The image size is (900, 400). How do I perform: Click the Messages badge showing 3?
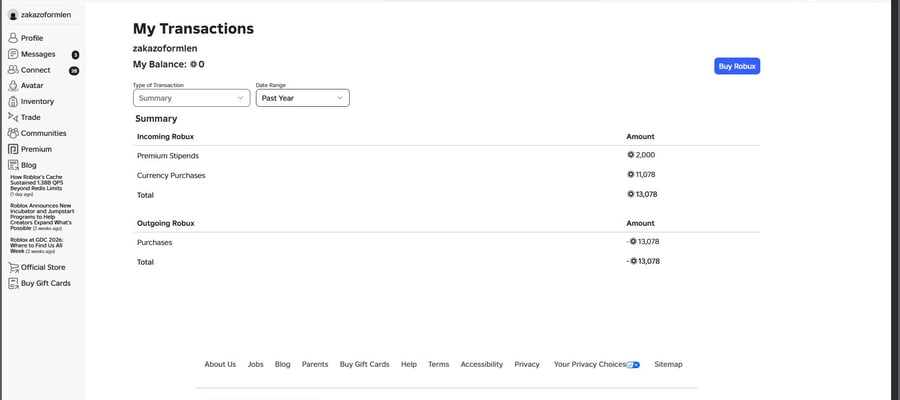tap(75, 55)
